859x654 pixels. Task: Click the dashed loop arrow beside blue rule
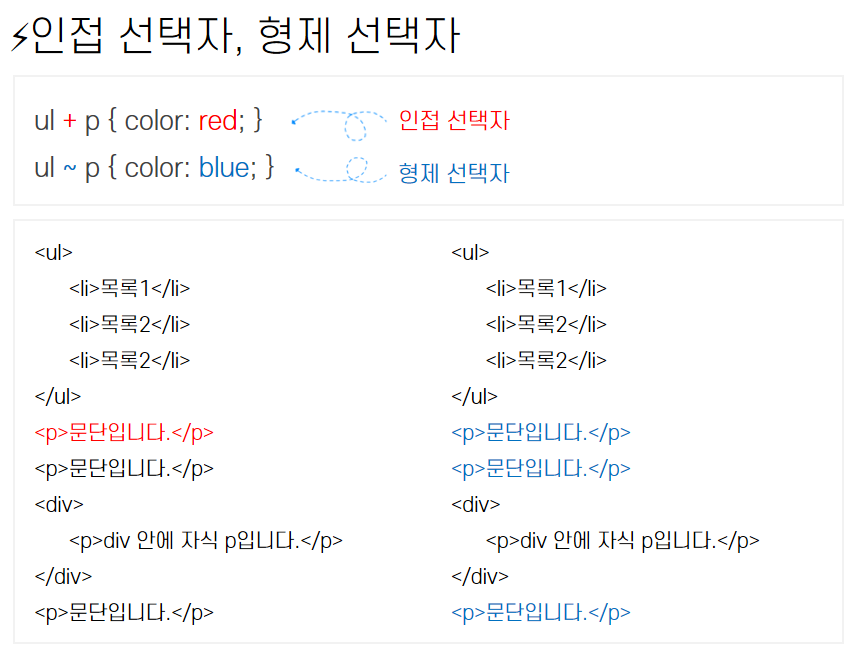click(x=341, y=169)
